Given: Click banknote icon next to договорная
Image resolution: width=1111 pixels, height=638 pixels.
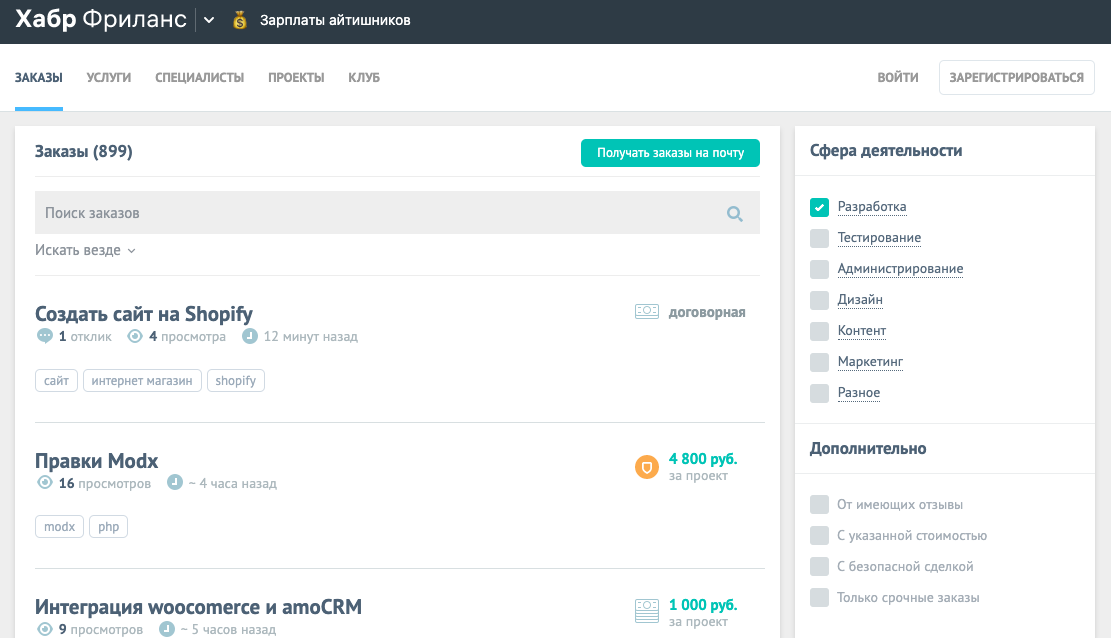Looking at the screenshot, I should coord(647,312).
